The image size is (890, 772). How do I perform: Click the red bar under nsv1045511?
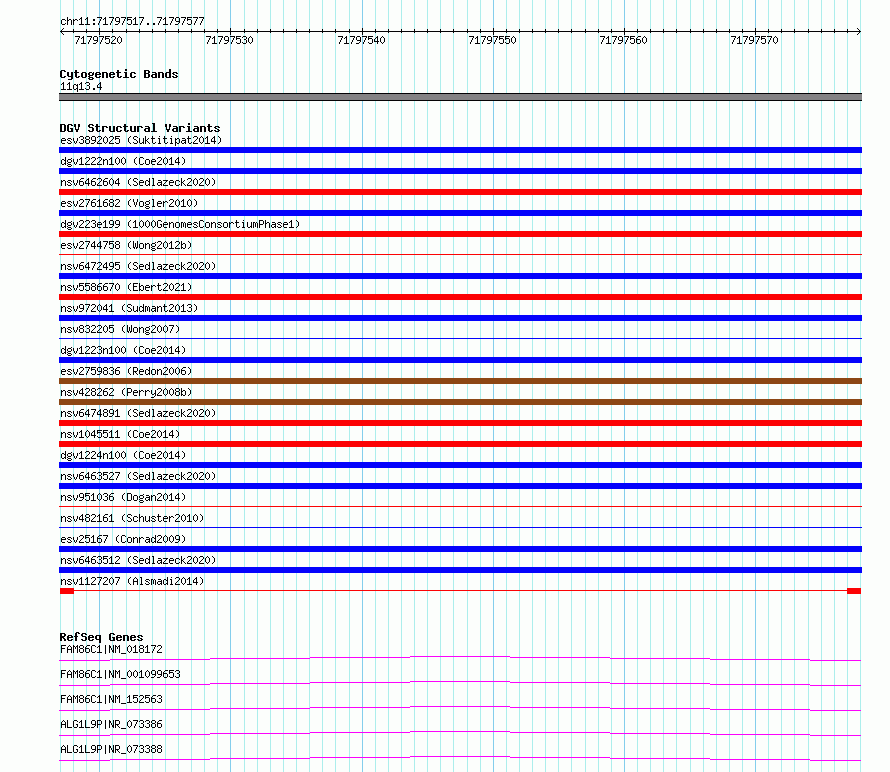coord(460,444)
